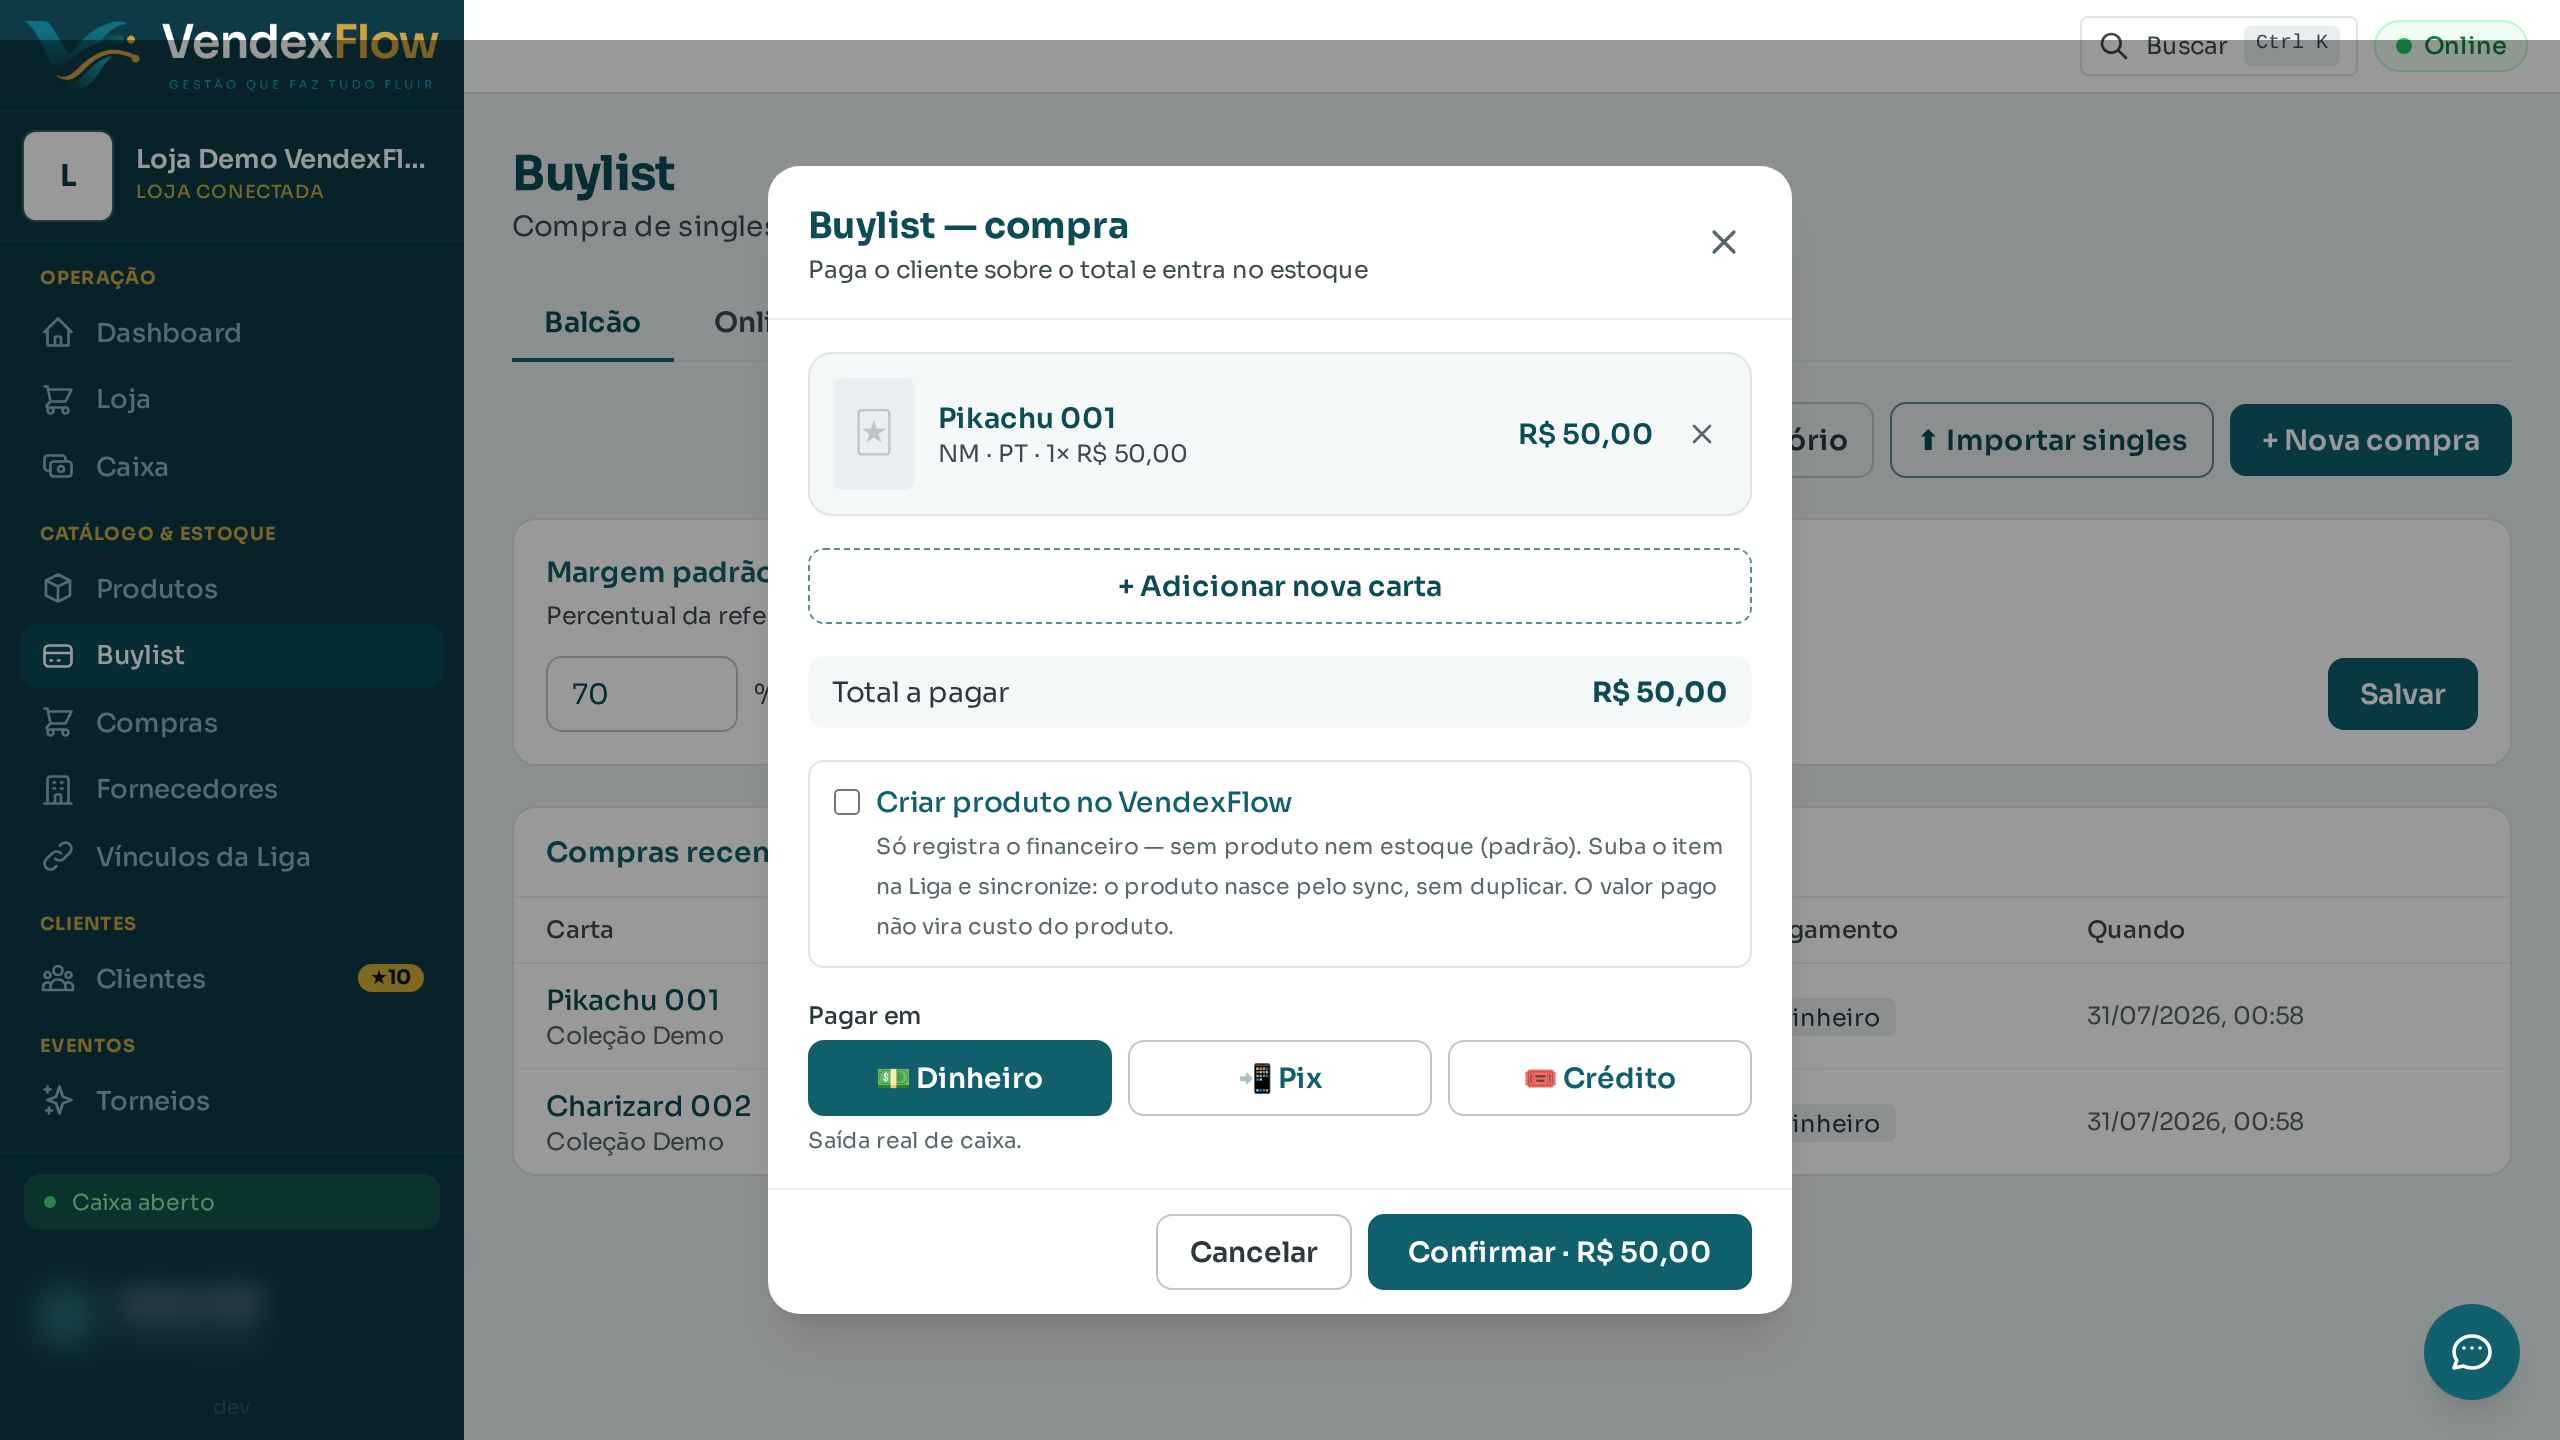
Task: Click Loja Demo VendexFl... store name
Action: click(281, 159)
